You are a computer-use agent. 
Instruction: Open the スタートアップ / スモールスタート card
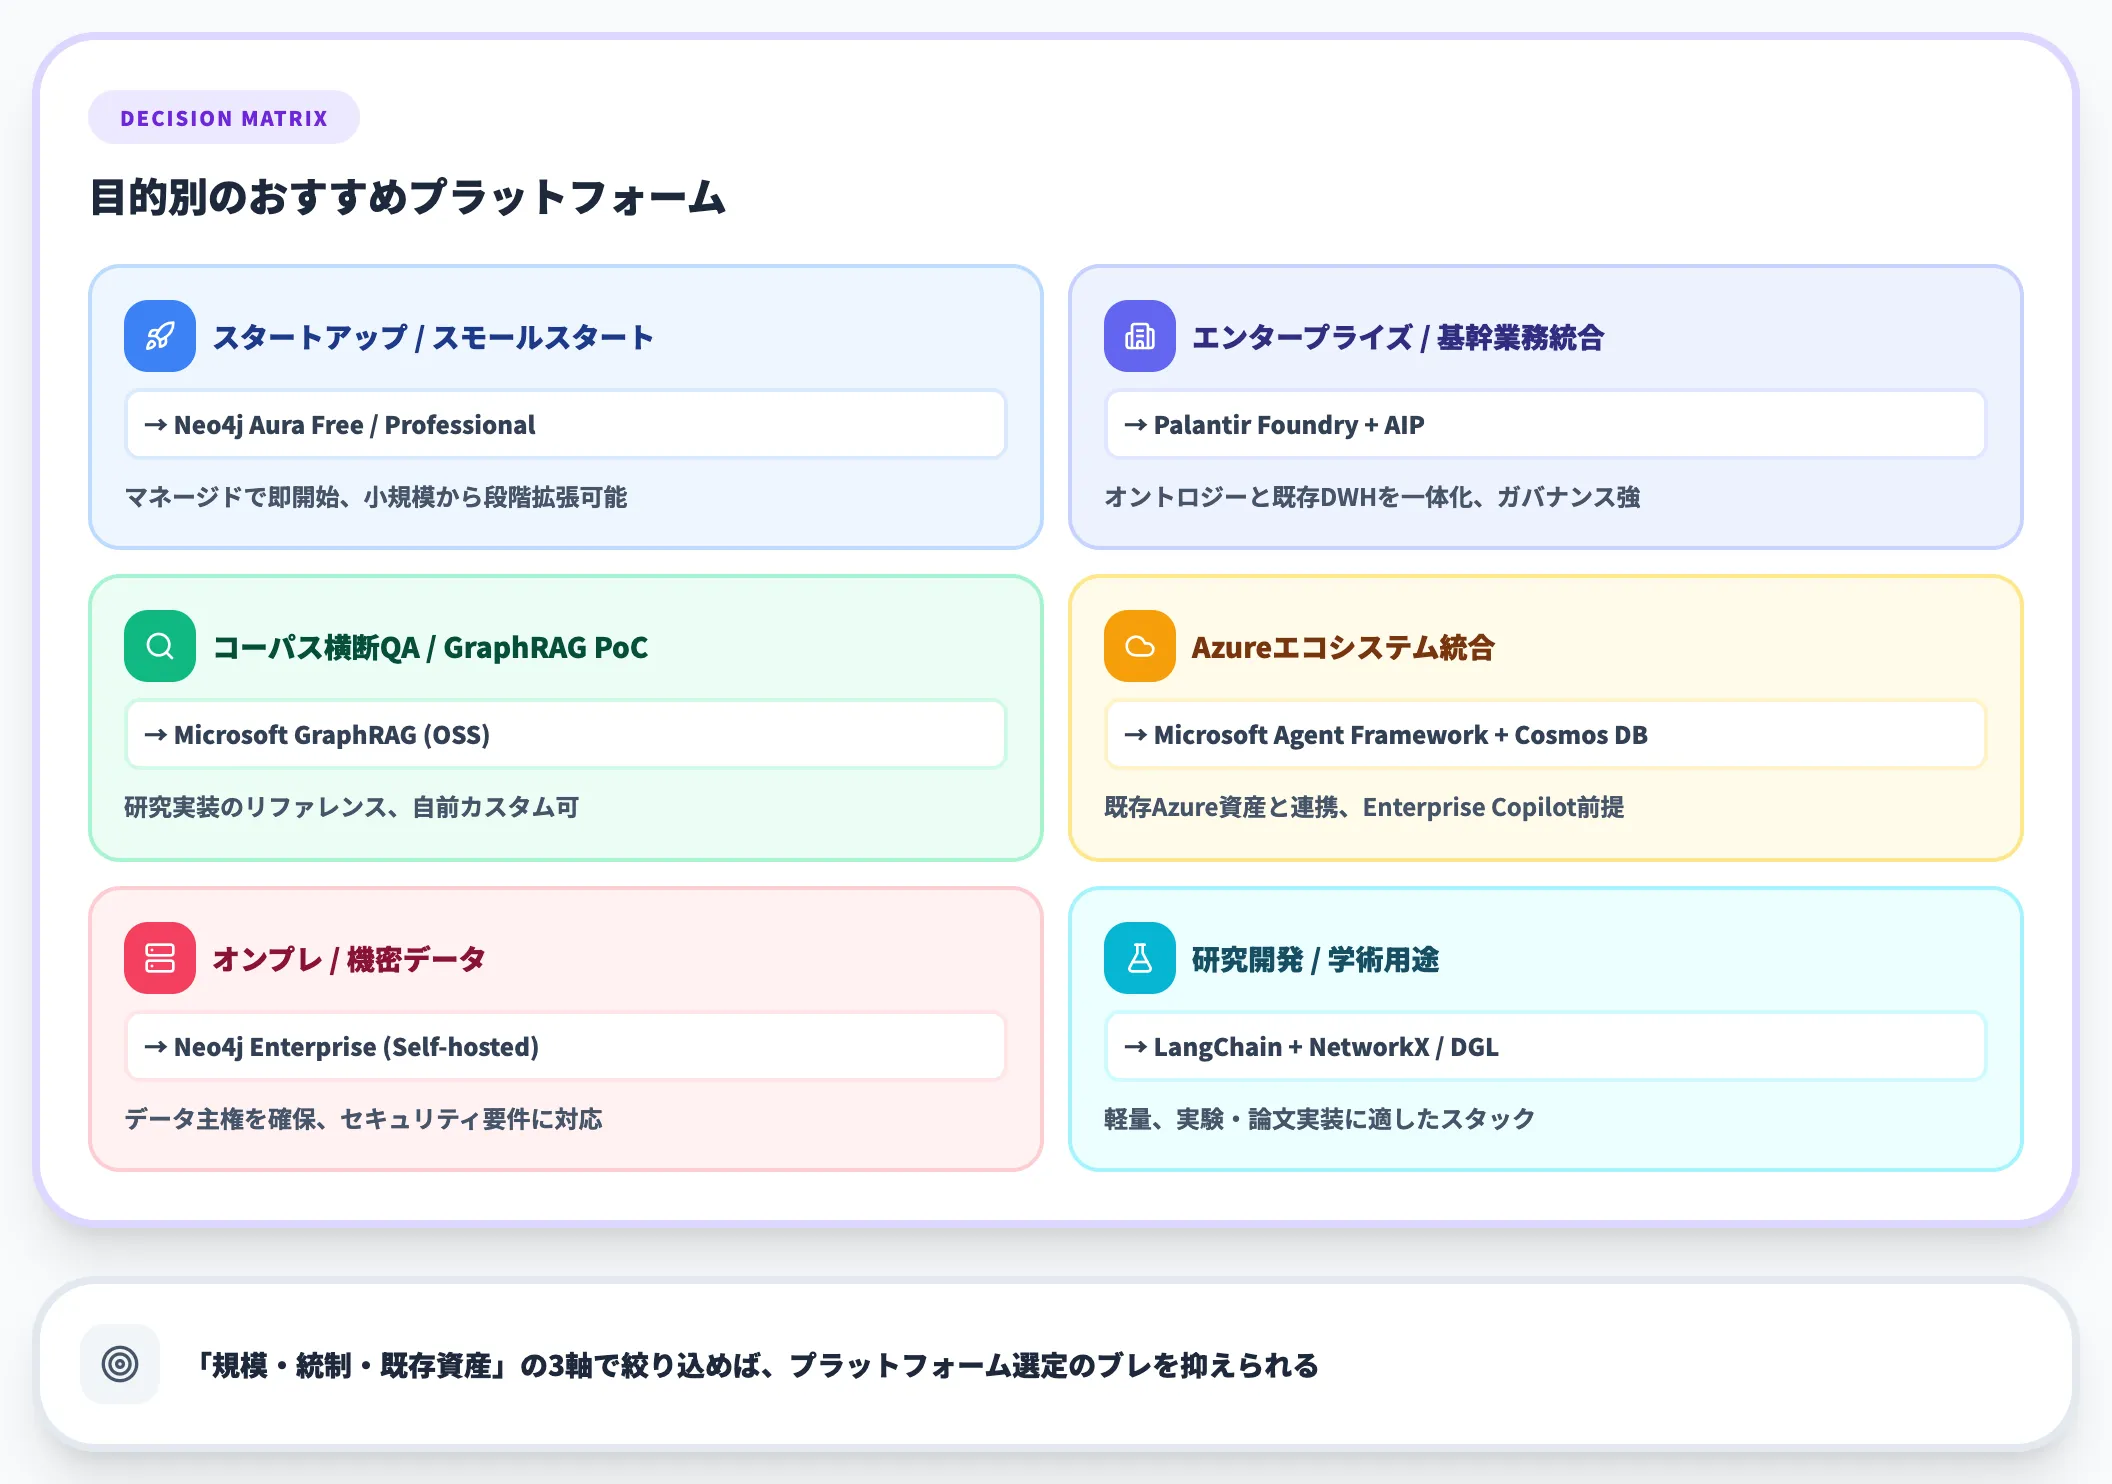565,405
